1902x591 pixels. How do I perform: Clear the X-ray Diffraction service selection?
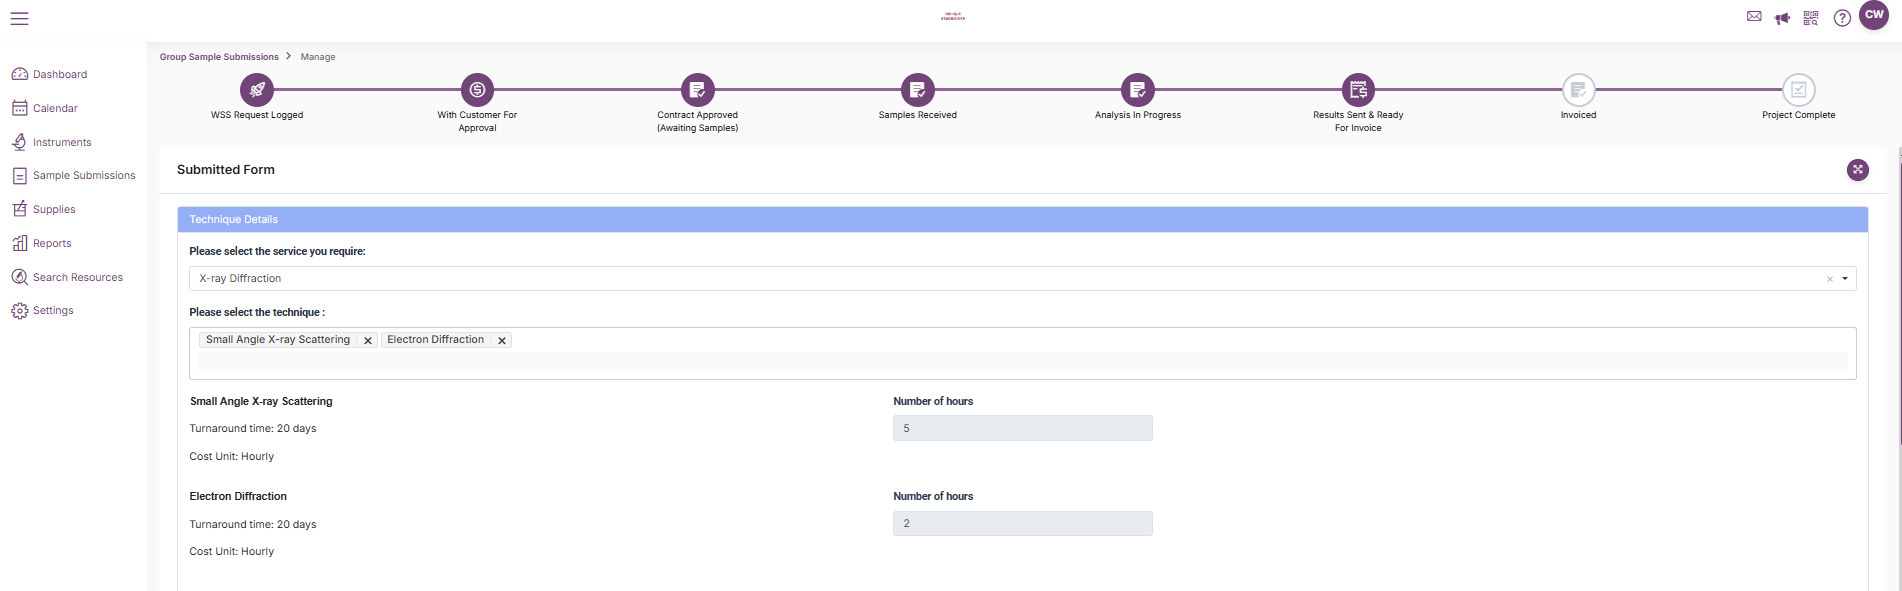click(1830, 279)
